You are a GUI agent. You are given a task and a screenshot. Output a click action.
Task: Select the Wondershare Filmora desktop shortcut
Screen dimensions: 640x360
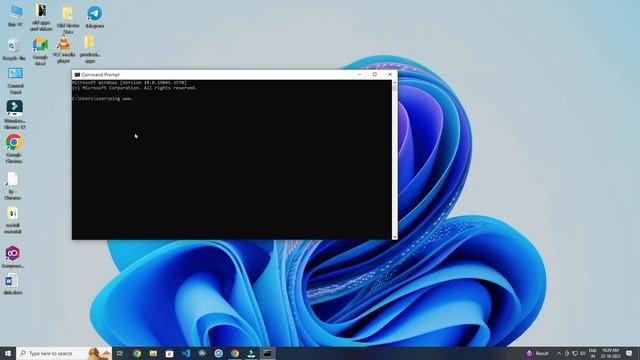15,115
